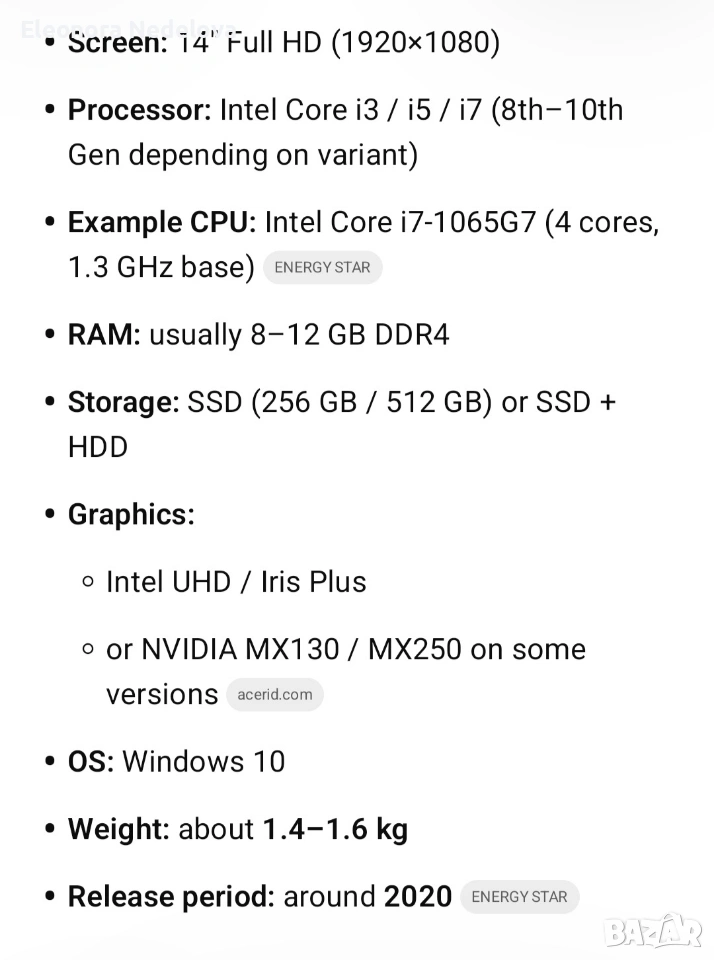Click the Example CPU label

[x=161, y=222]
